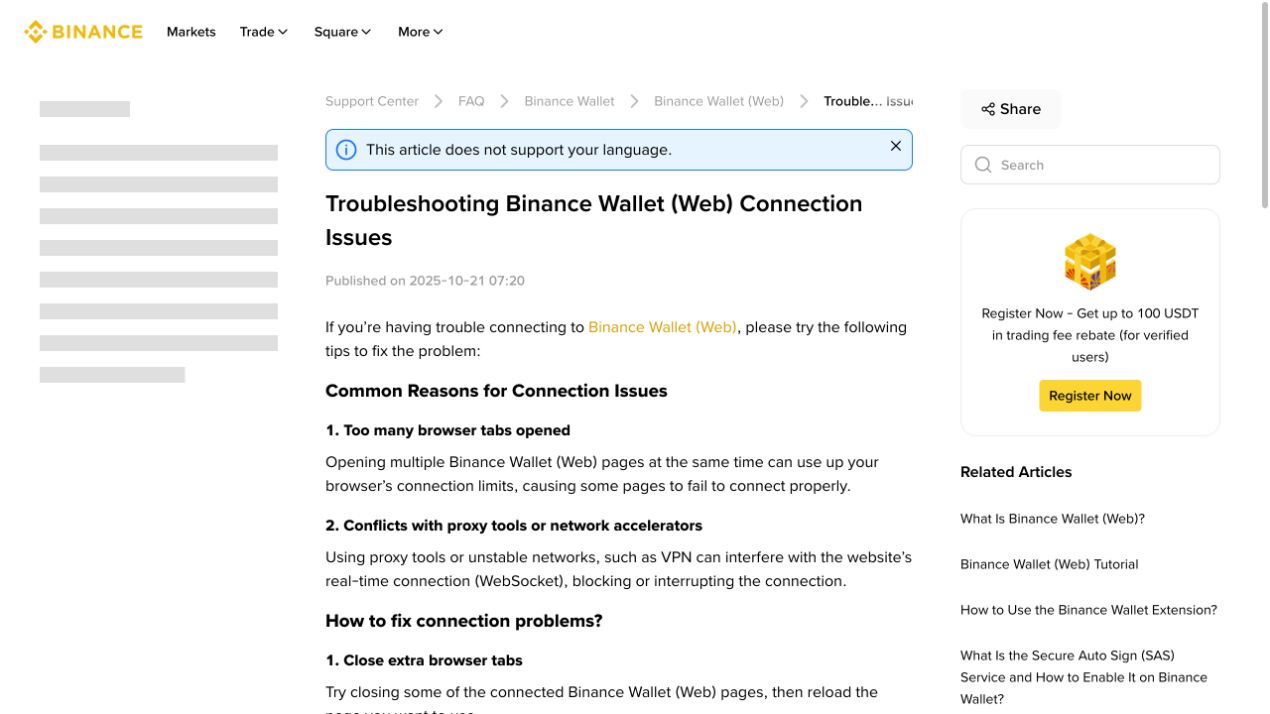The image size is (1270, 714).
Task: Open the Markets menu item
Action: (x=191, y=32)
